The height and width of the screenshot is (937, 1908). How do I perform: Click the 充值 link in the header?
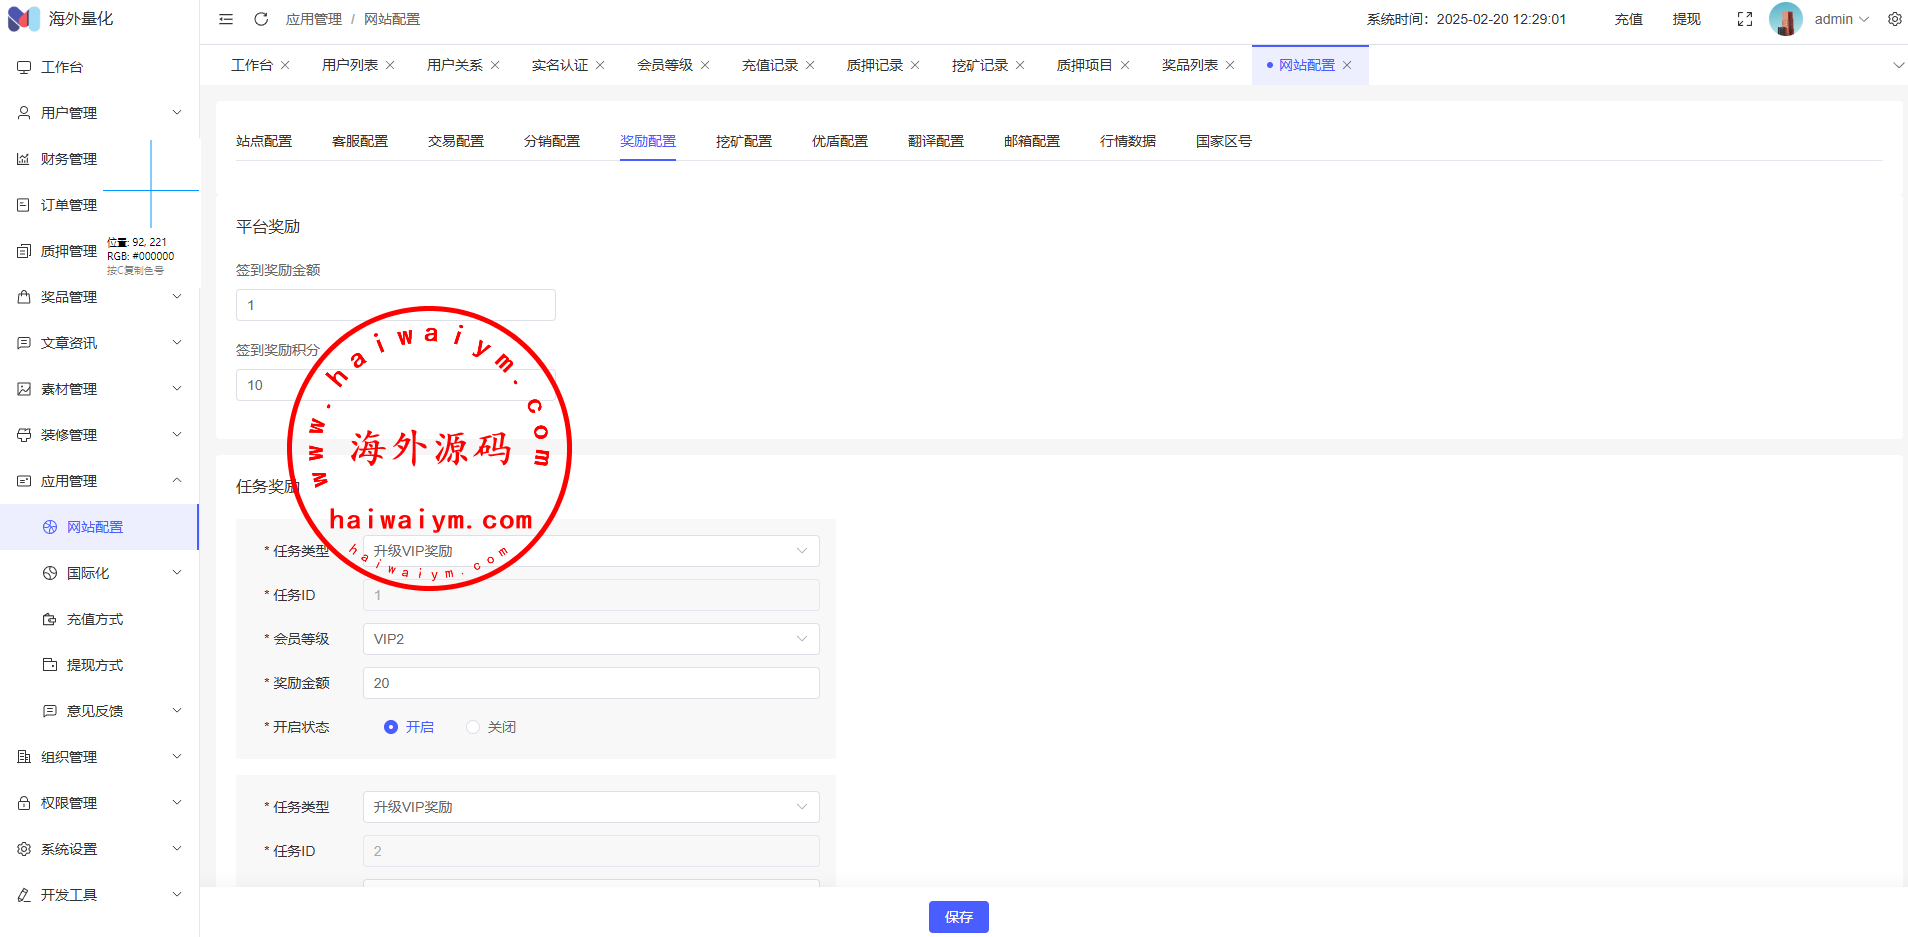[1628, 19]
